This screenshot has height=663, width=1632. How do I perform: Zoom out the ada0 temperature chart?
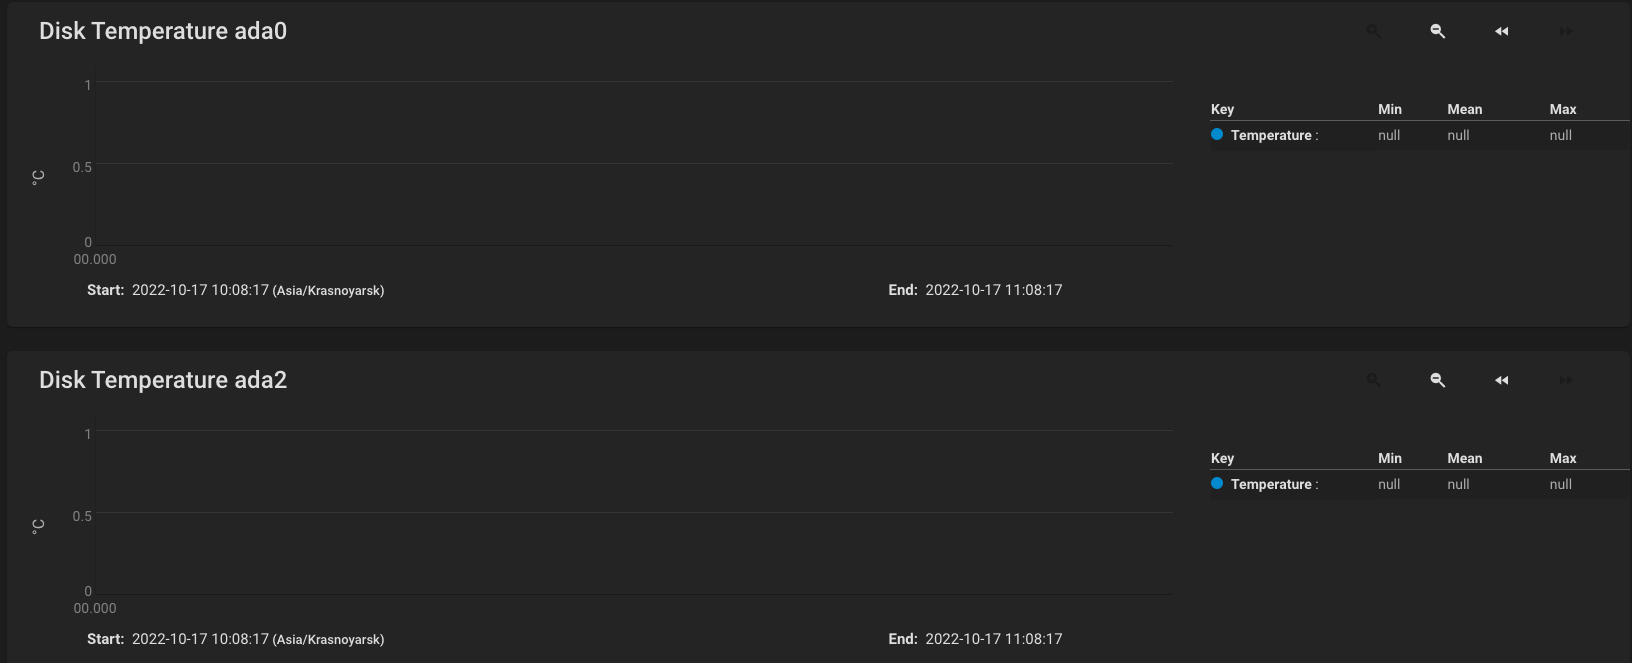click(x=1438, y=31)
